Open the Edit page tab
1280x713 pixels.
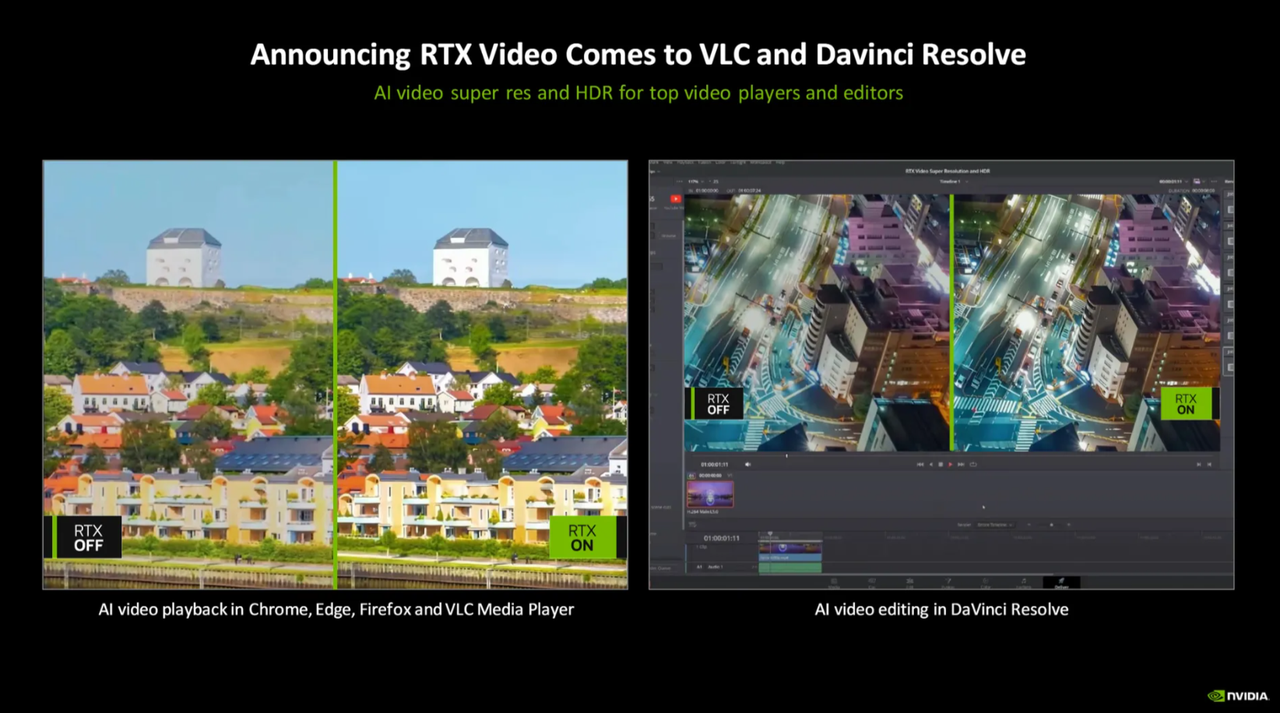click(x=909, y=581)
